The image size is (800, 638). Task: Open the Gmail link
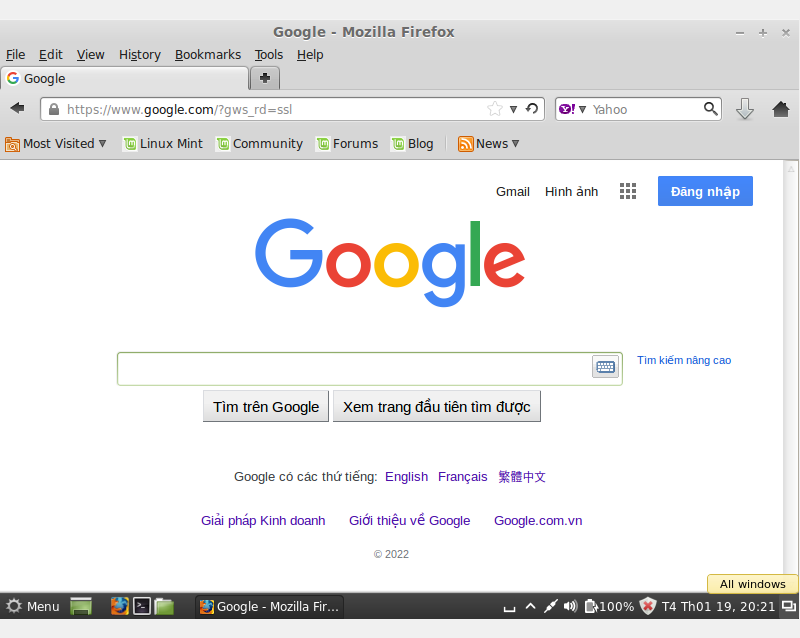pyautogui.click(x=513, y=192)
